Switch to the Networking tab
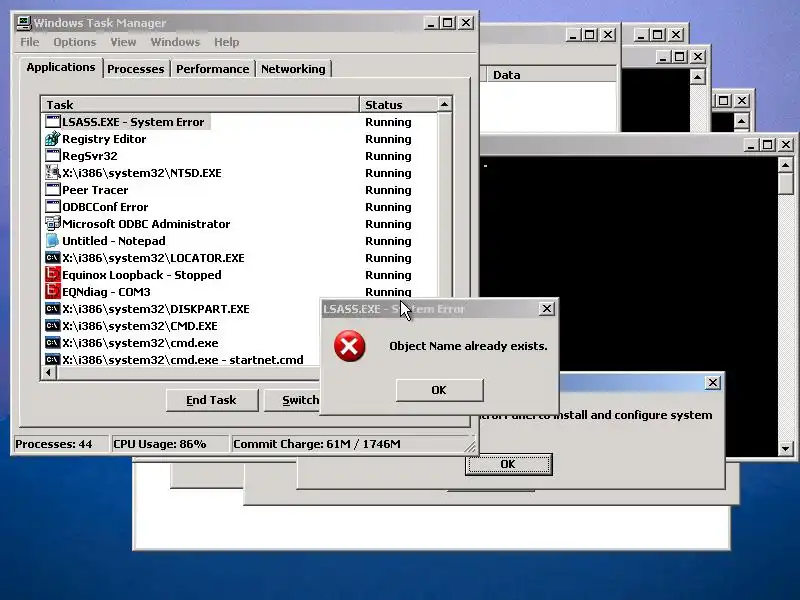 pos(293,69)
